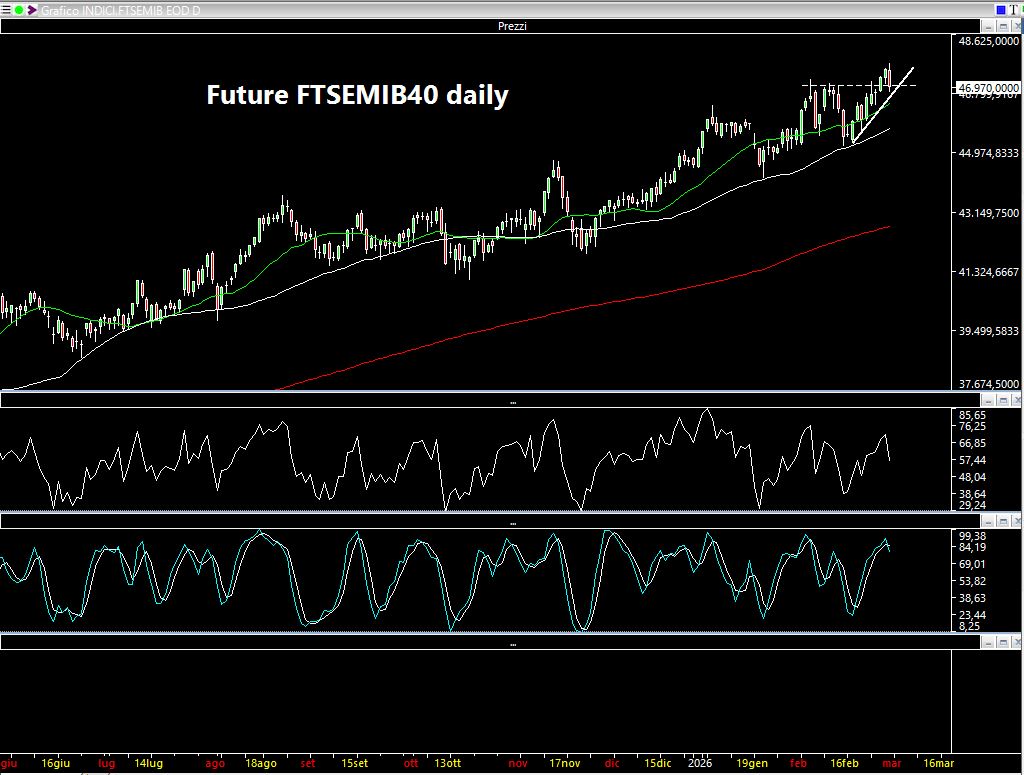The image size is (1024, 775).
Task: Maximize the Prezzi panel
Action: [1003, 26]
